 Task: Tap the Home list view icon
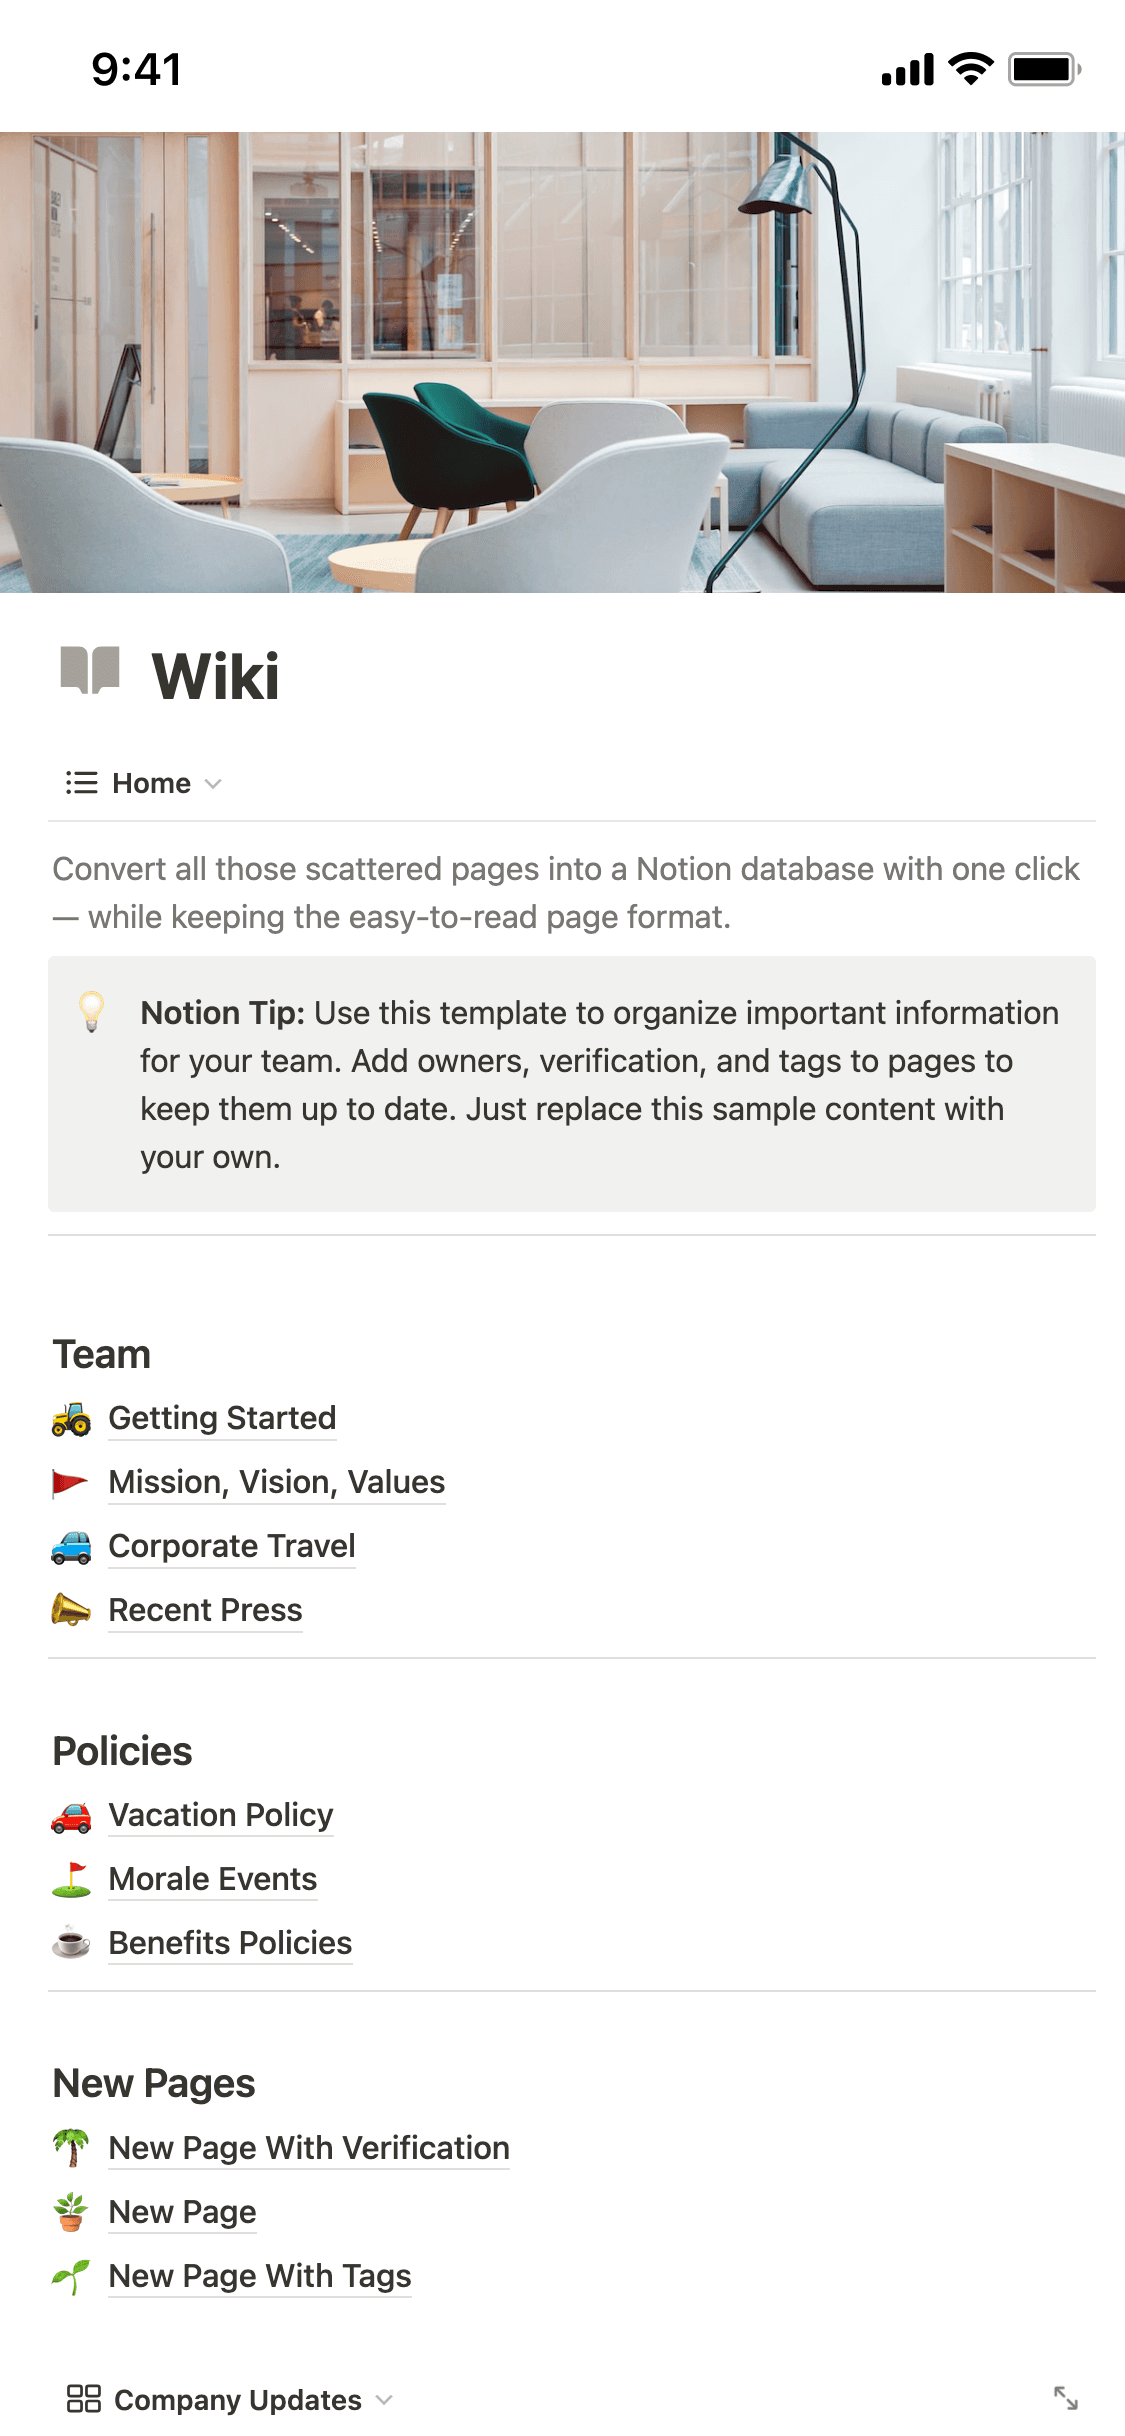pos(82,783)
